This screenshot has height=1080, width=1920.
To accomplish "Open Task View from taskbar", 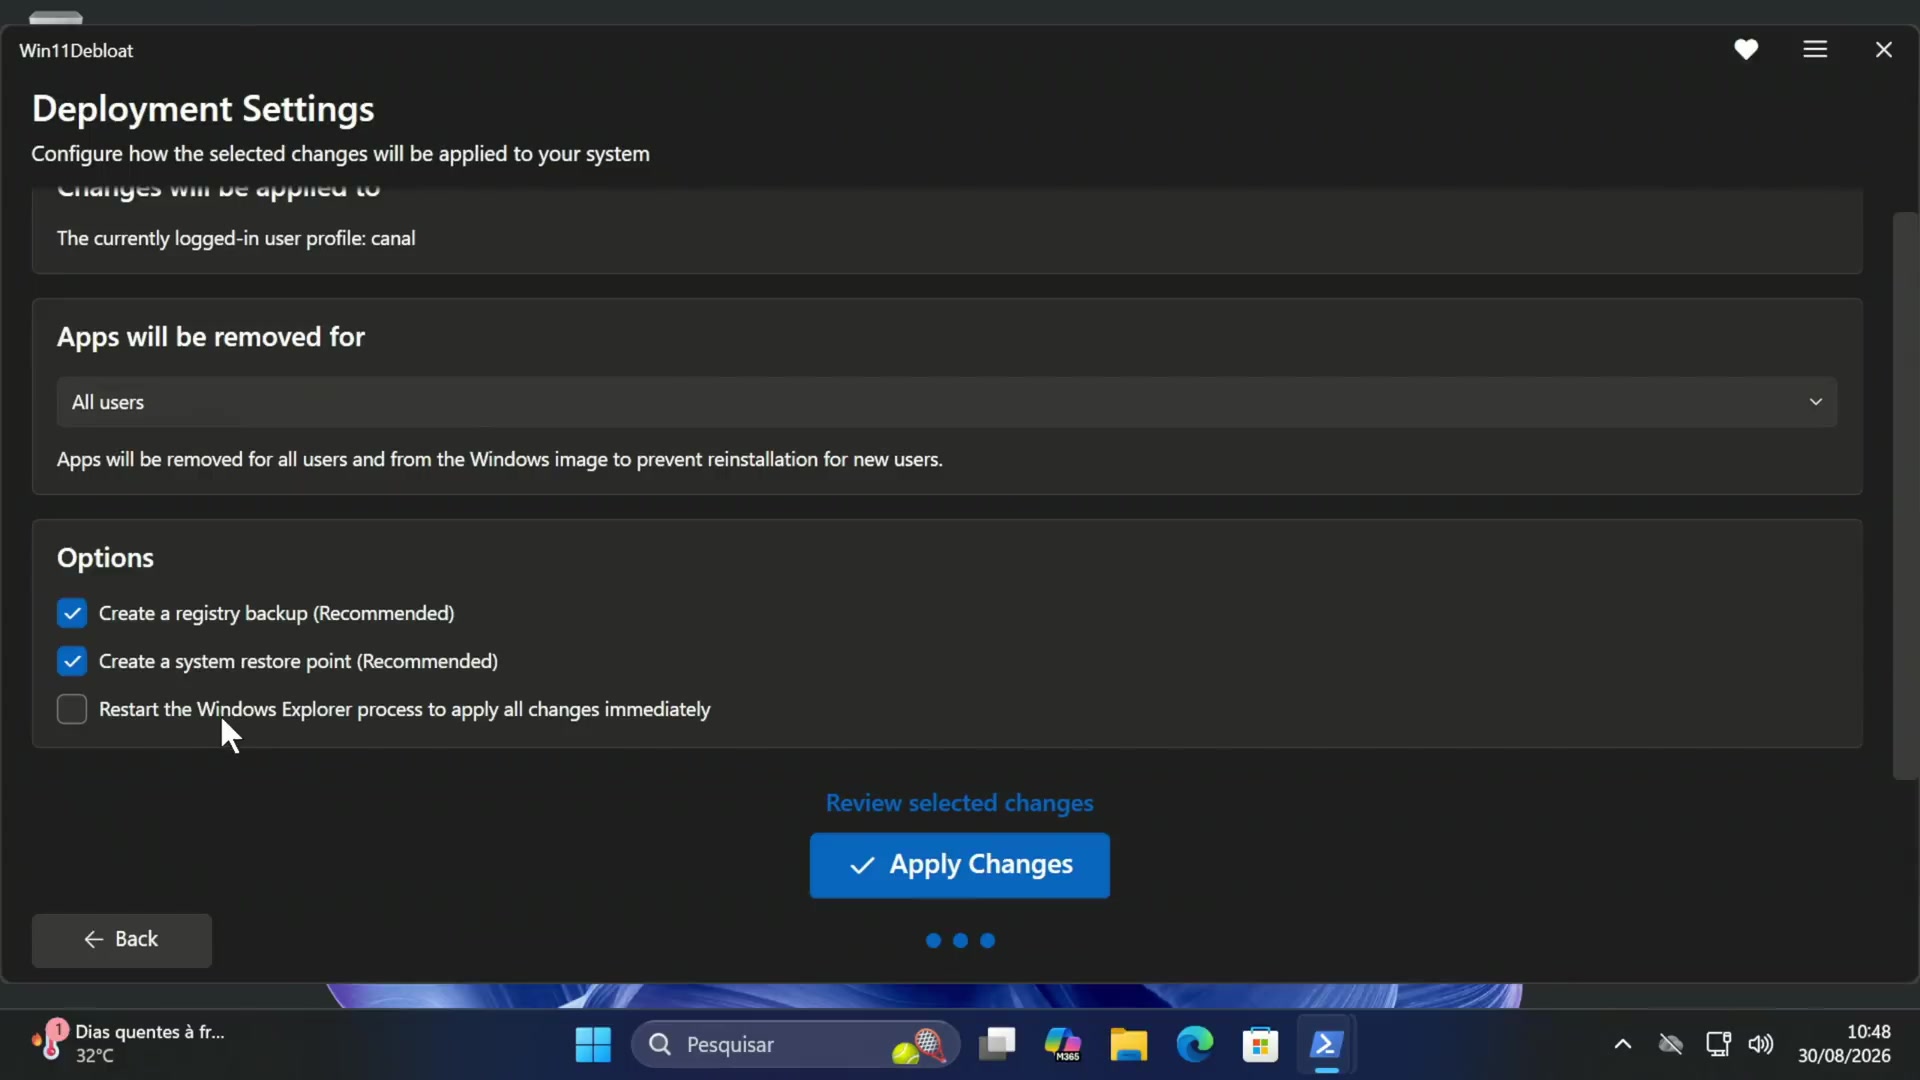I will [x=997, y=1045].
